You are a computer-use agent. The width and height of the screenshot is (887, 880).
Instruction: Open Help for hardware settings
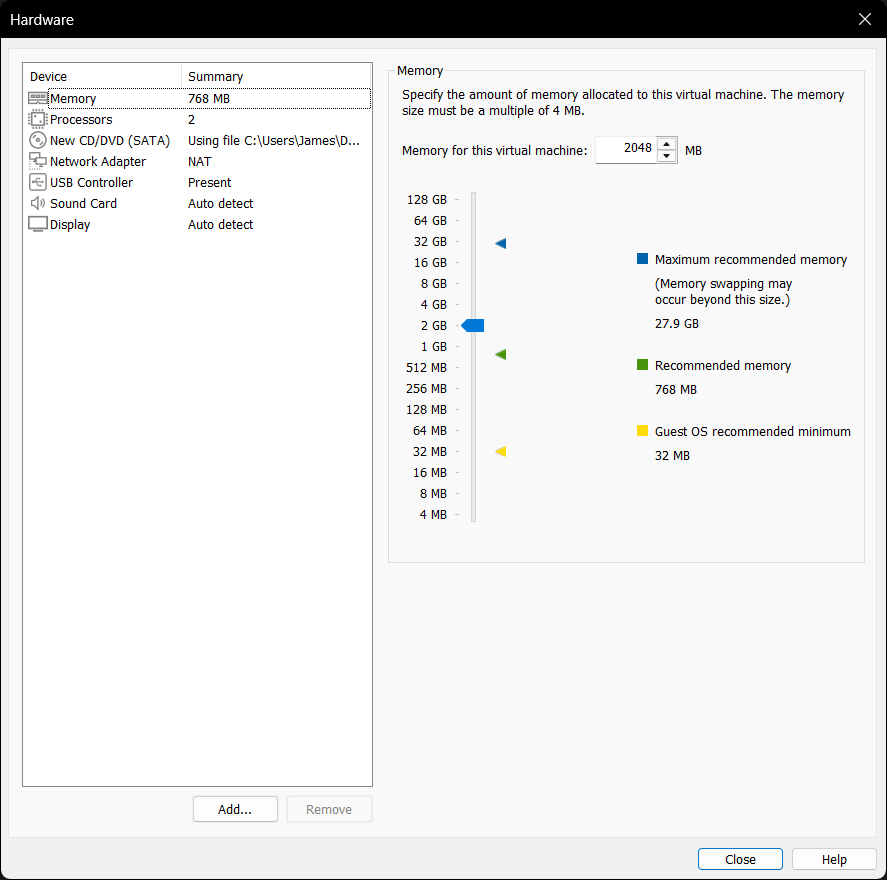coord(834,860)
